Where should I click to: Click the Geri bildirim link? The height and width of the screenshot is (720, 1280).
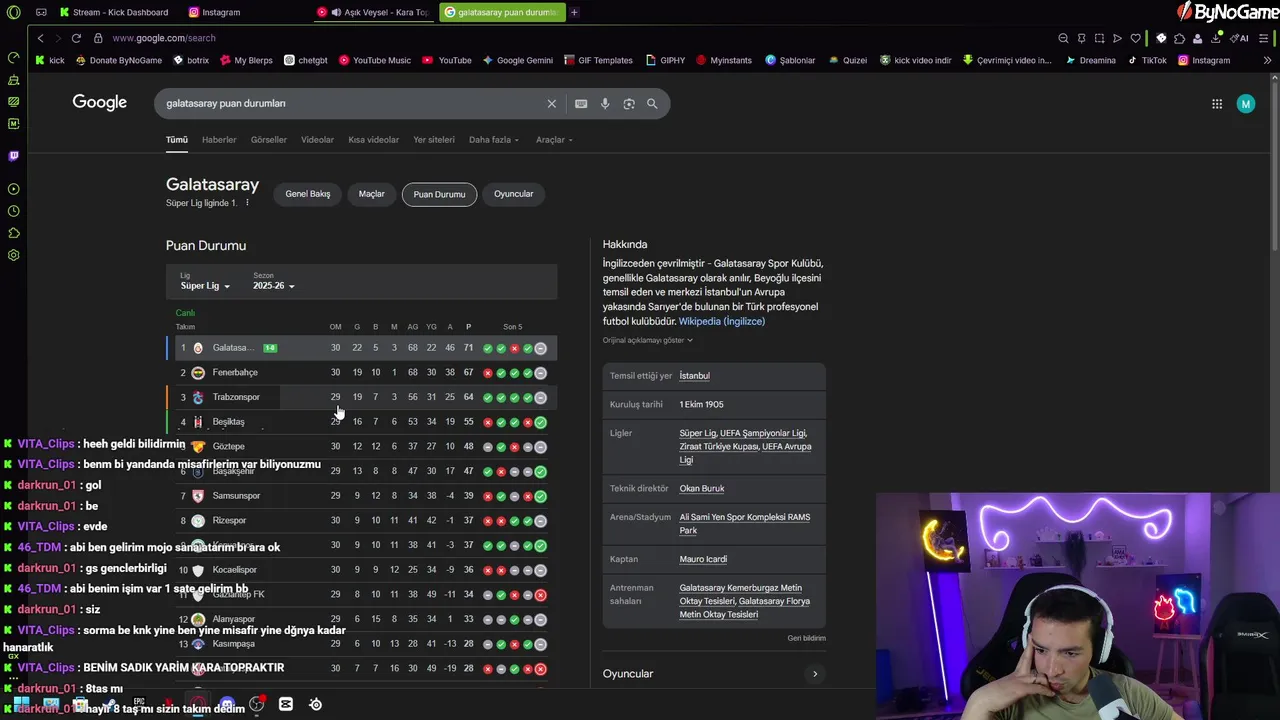806,638
